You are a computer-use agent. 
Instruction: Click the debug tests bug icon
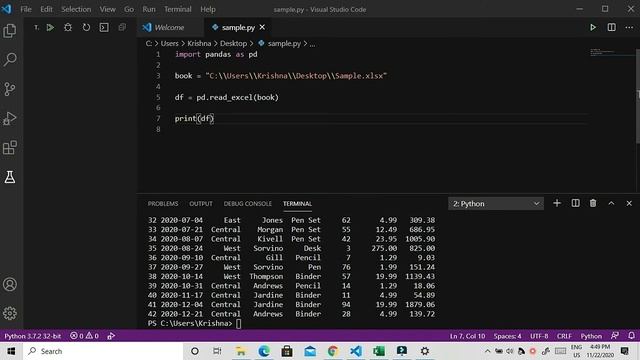pos(68,27)
